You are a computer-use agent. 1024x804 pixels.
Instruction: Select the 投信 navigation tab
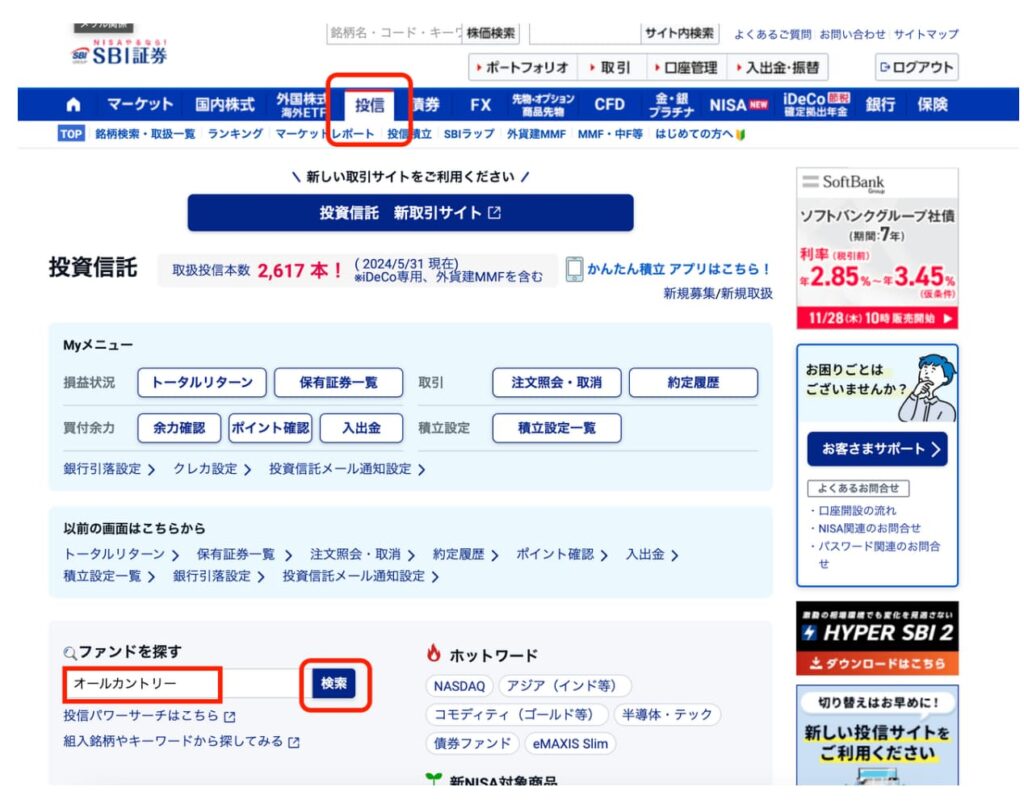[370, 105]
